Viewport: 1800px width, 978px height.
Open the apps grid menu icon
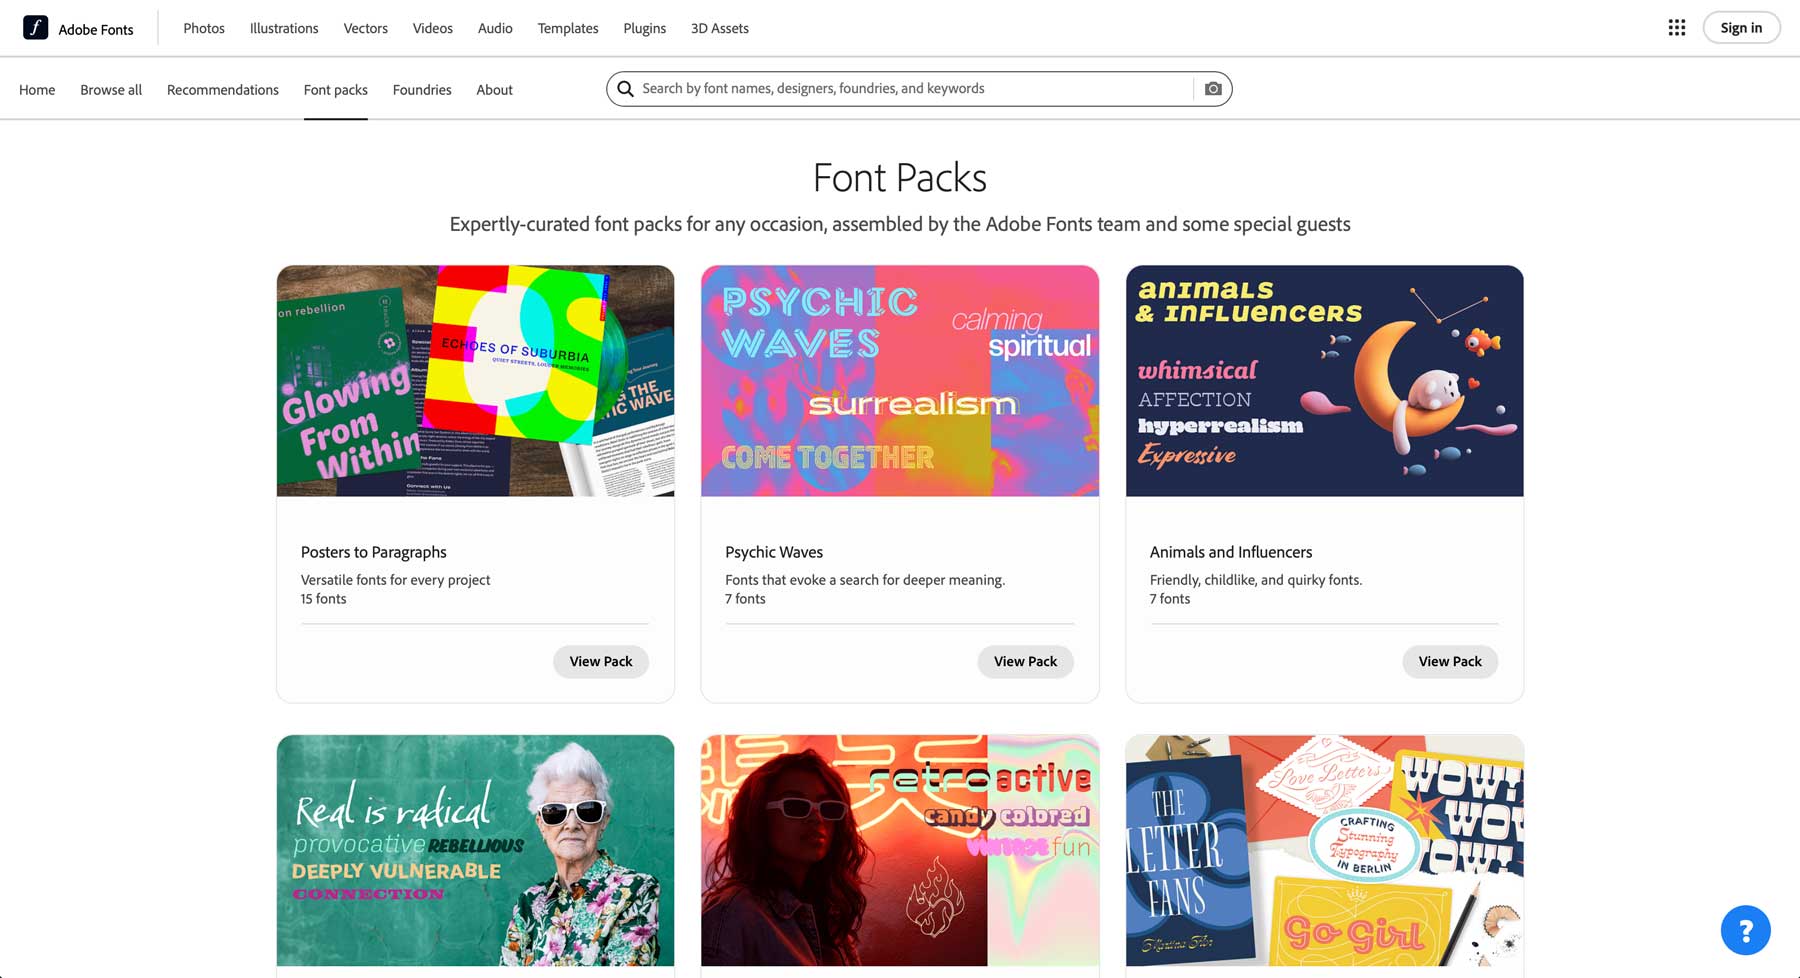1677,28
